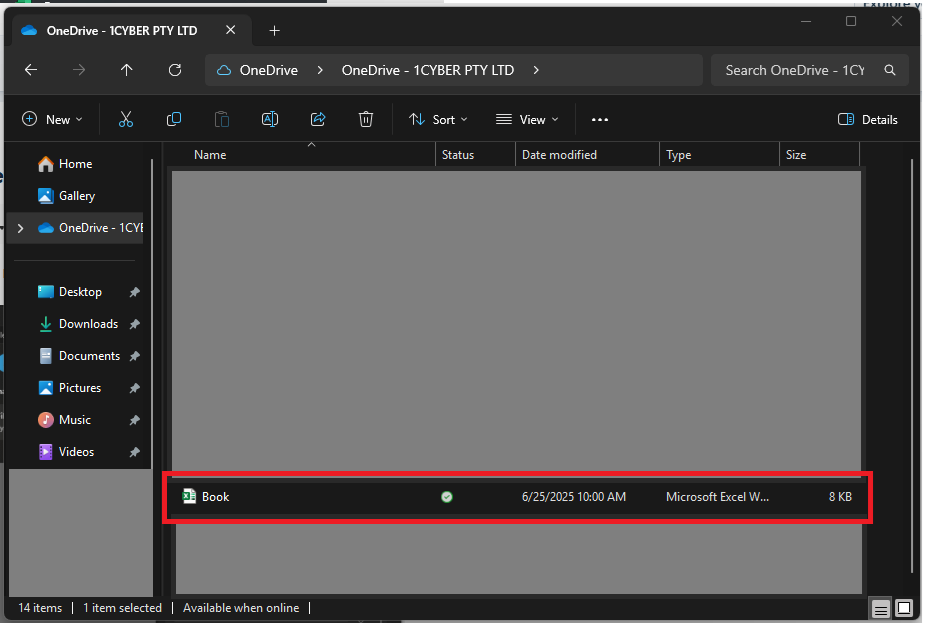Add a new tab with plus
The width and height of the screenshot is (929, 624).
pyautogui.click(x=274, y=31)
